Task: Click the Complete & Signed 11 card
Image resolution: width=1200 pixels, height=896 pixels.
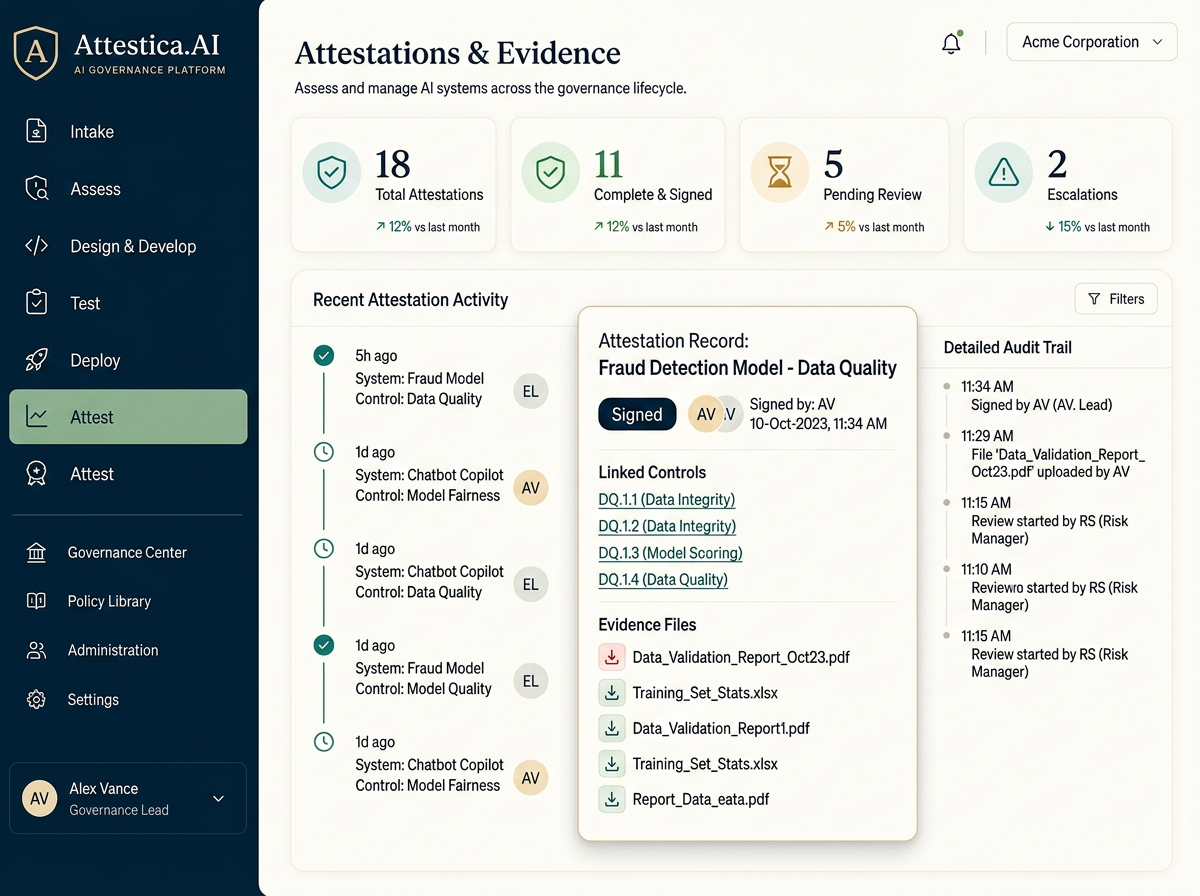Action: [x=617, y=184]
